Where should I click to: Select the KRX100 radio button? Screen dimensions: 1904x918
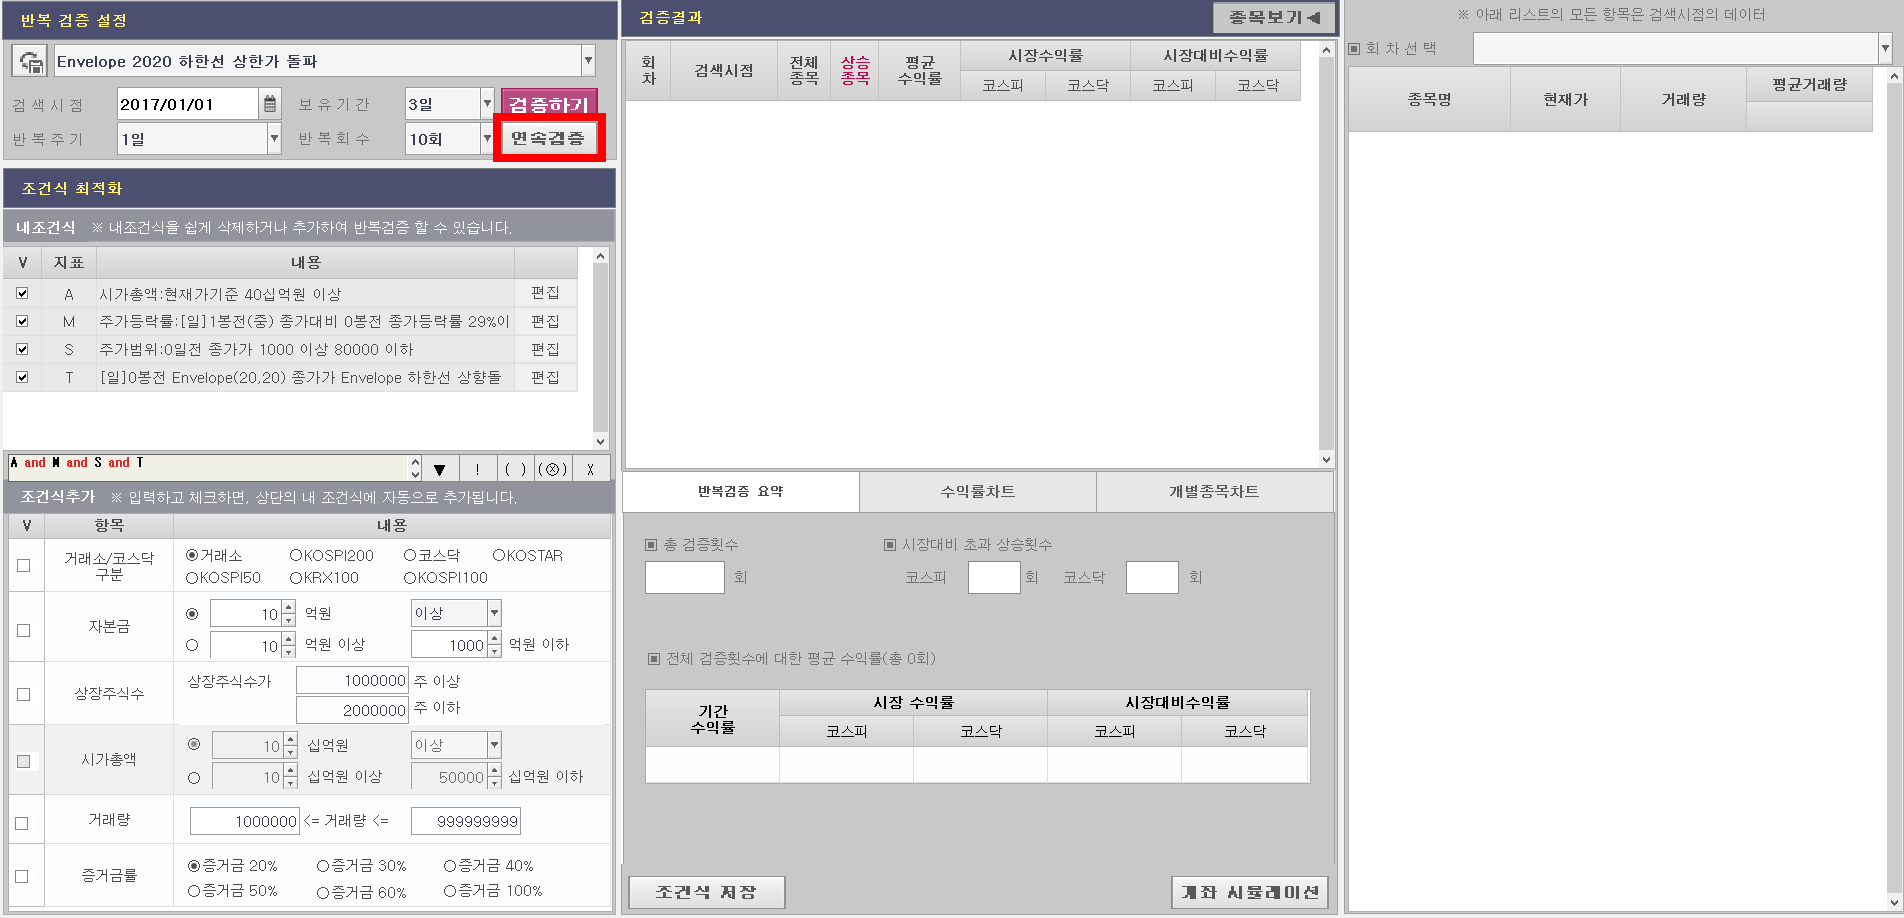coord(296,577)
